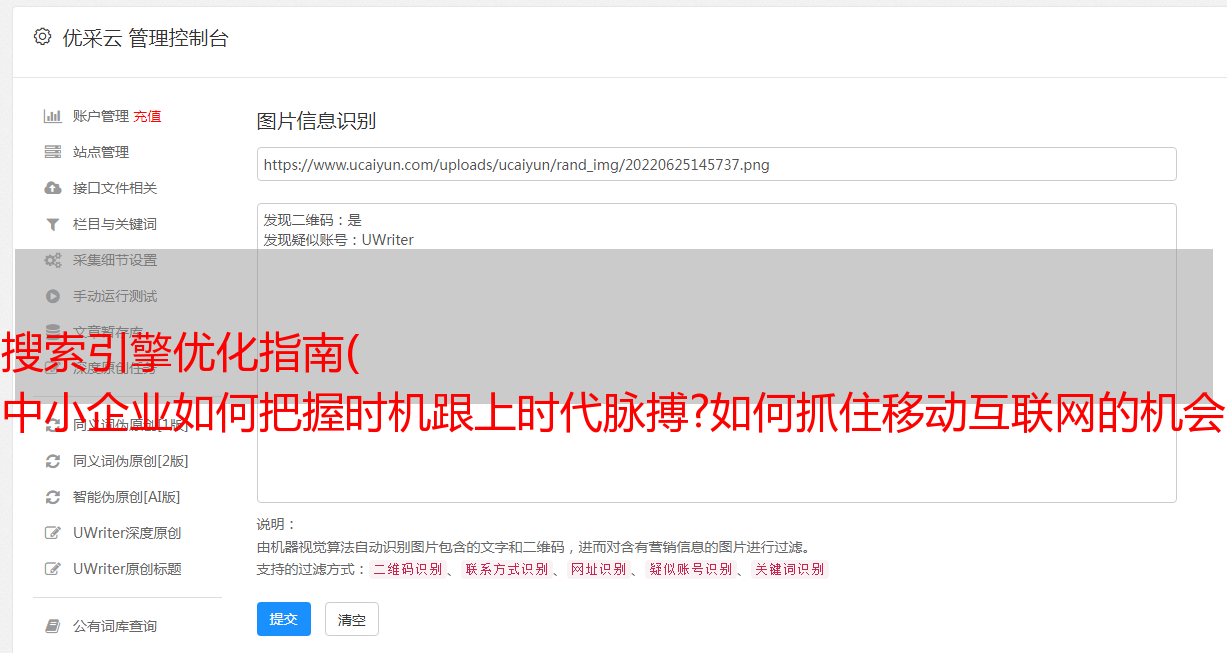
Task: Click the bar chart icon for 账户管理
Action: 53,116
